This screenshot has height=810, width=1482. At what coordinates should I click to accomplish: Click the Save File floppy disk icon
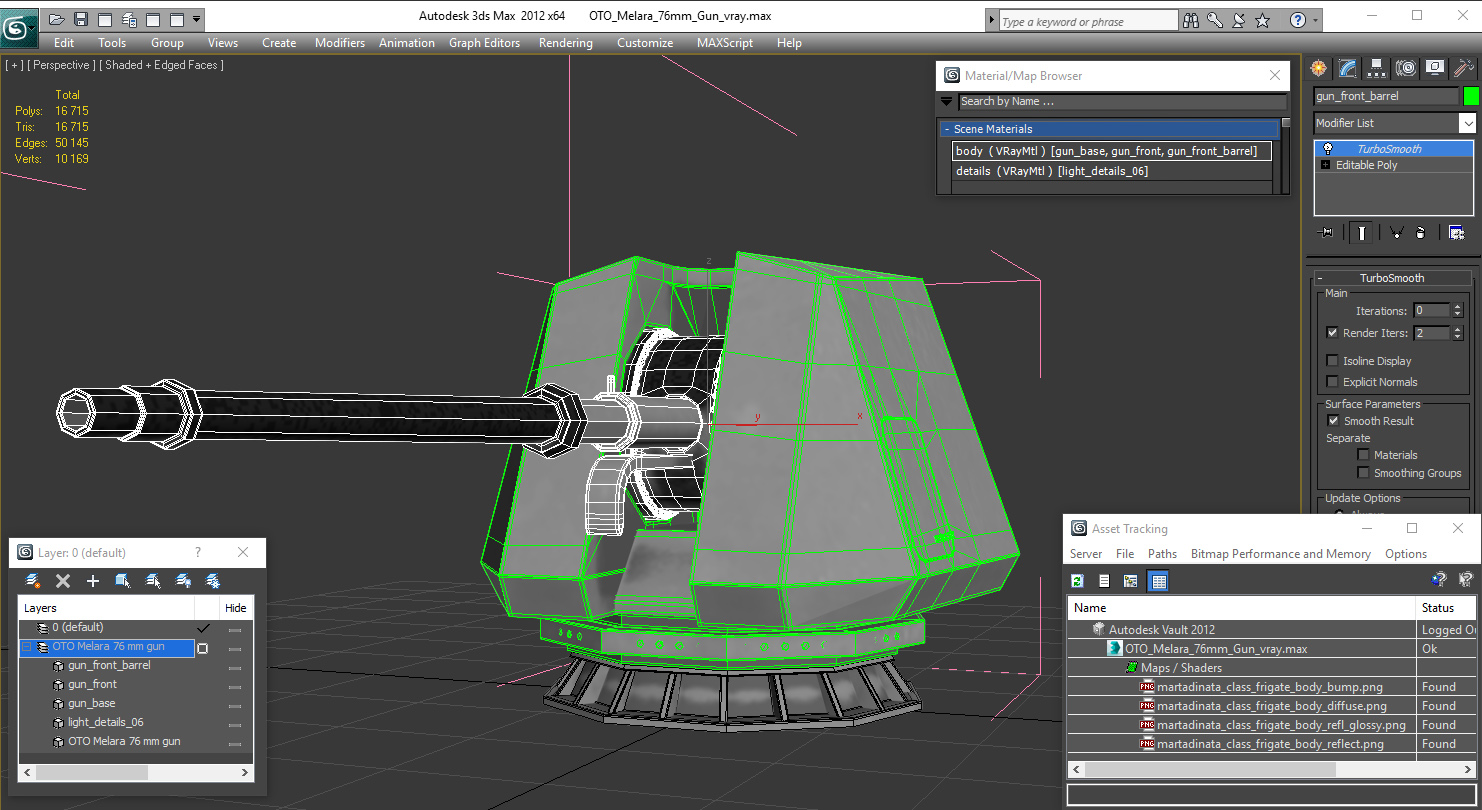pos(80,19)
